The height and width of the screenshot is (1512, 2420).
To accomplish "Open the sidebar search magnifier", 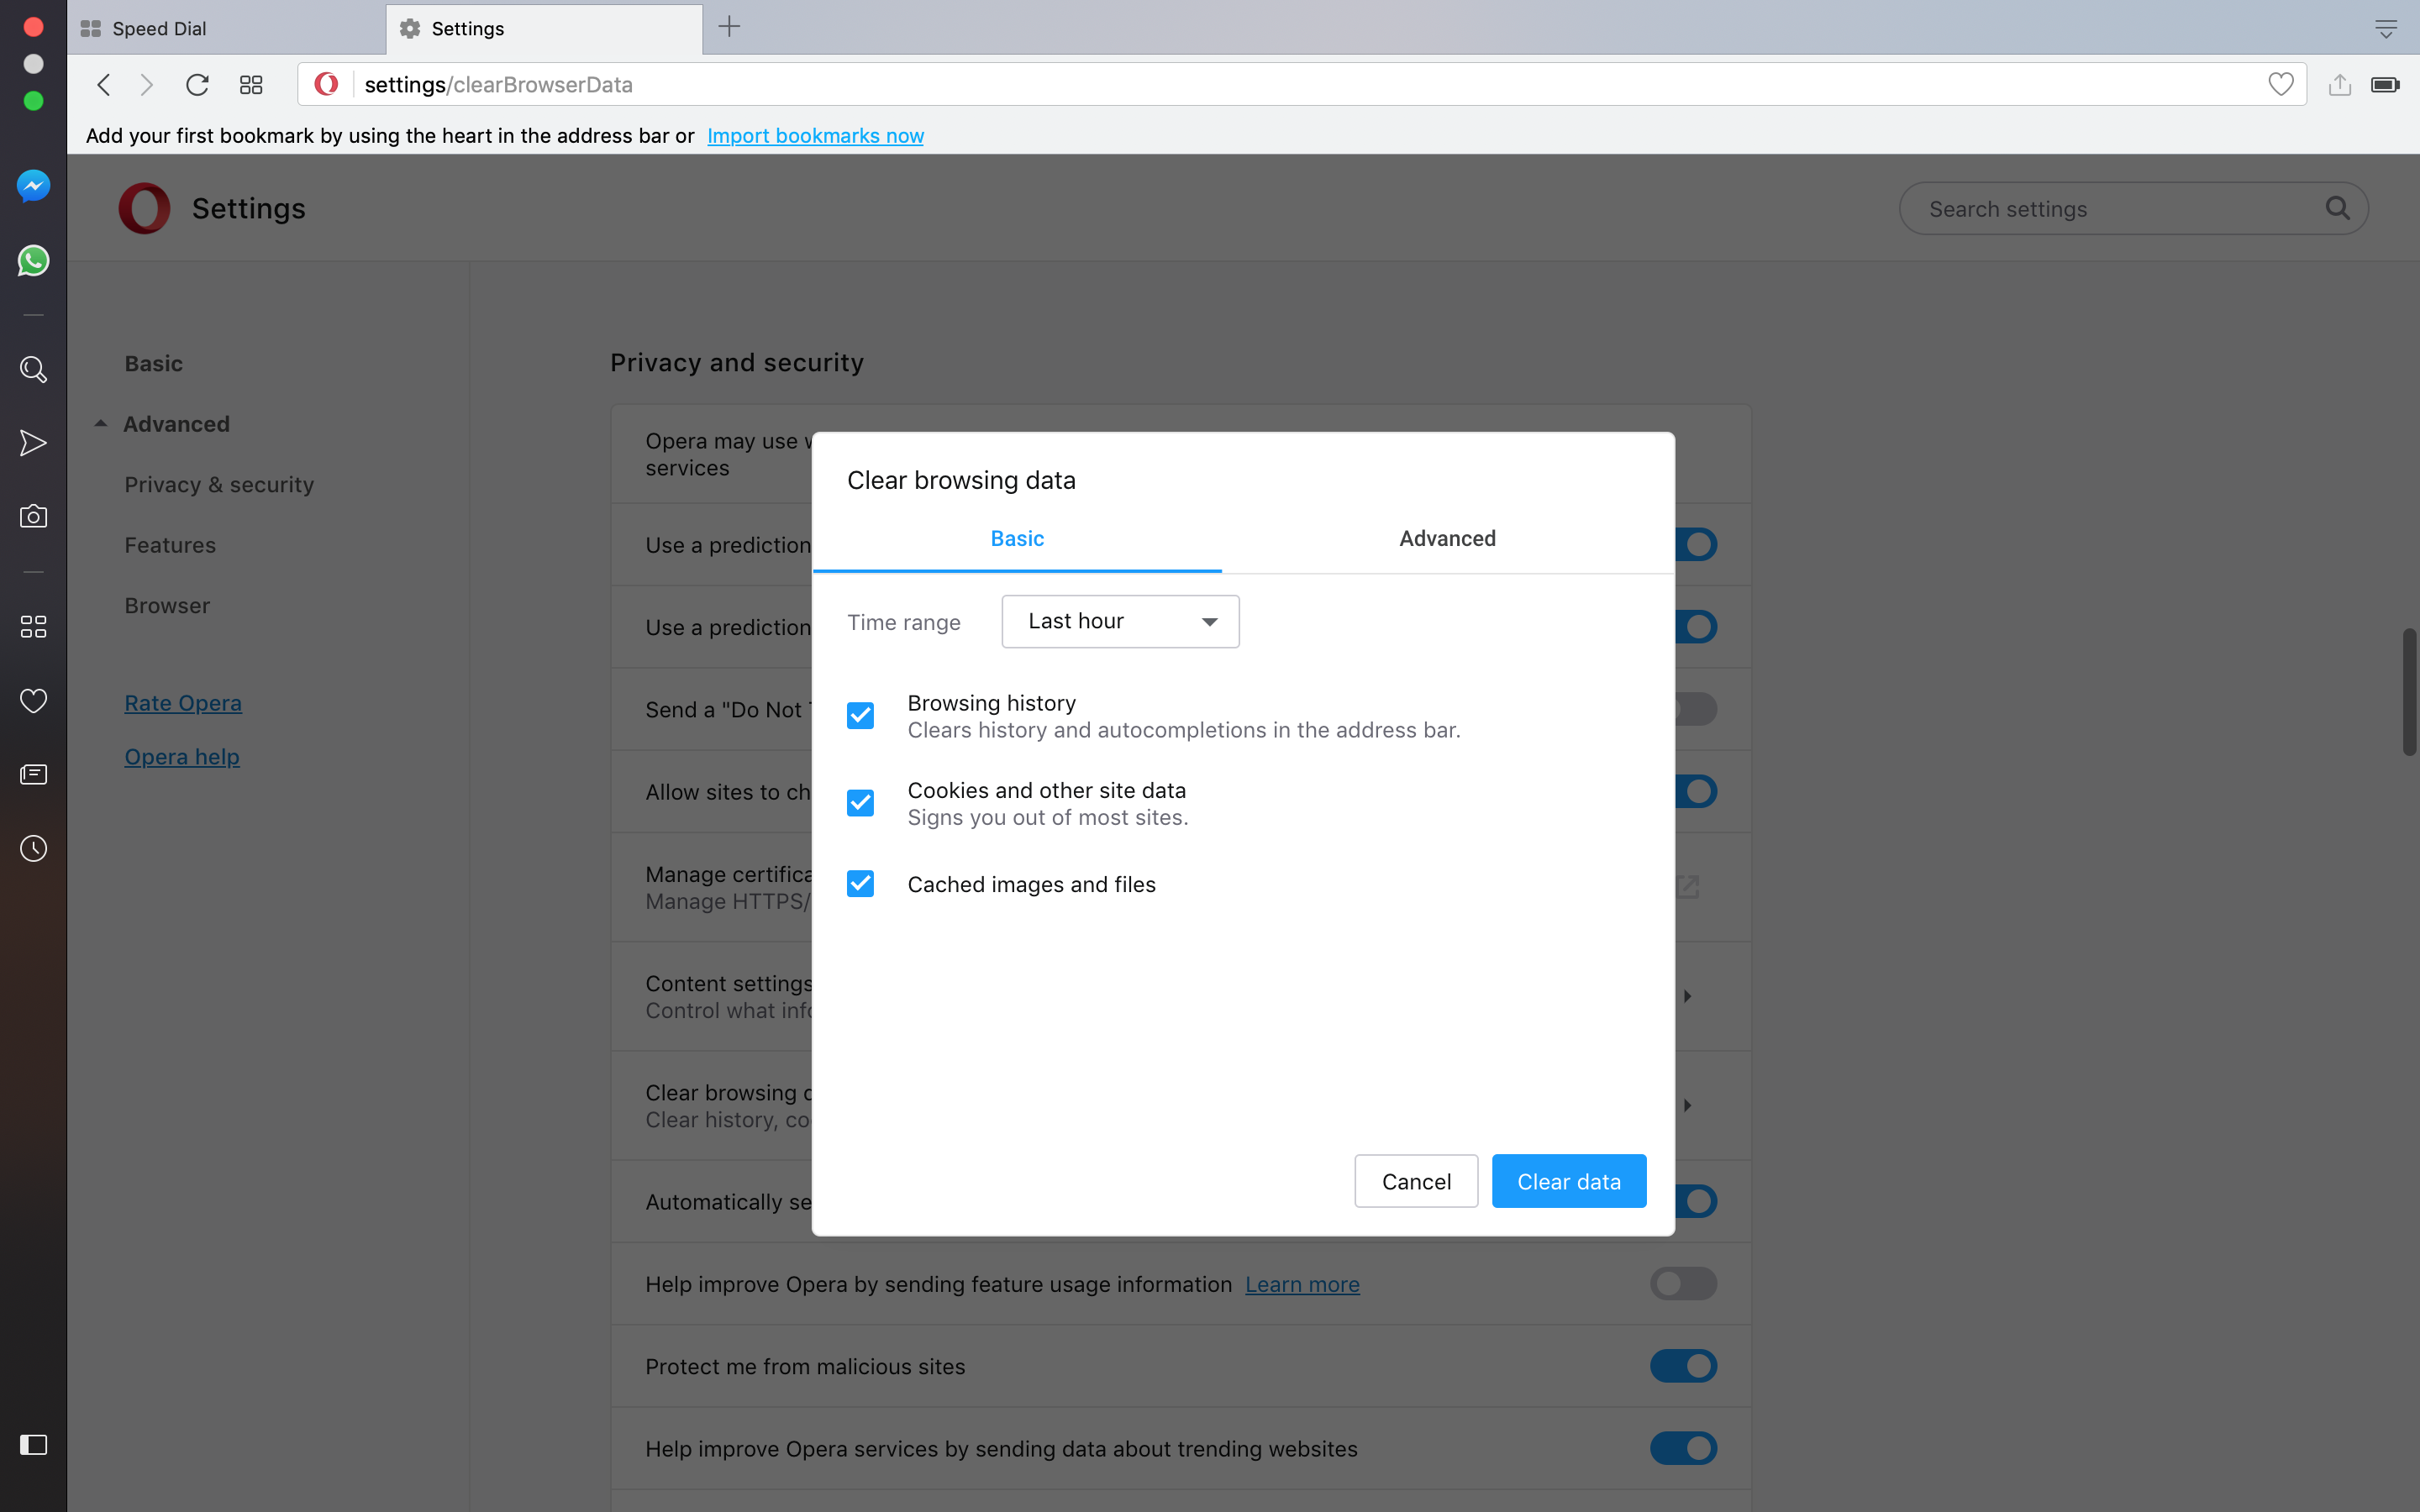I will click(33, 370).
